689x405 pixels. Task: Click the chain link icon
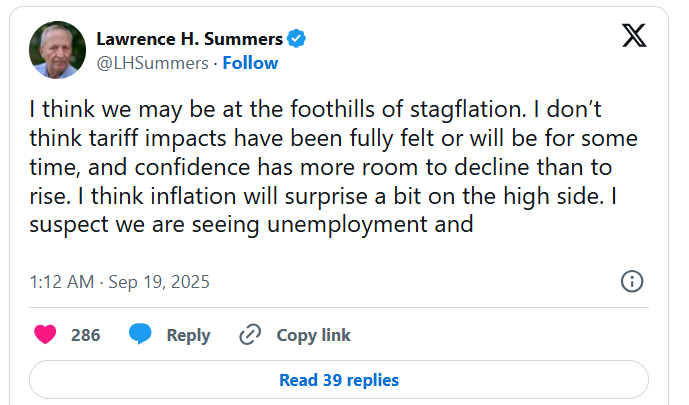[249, 335]
